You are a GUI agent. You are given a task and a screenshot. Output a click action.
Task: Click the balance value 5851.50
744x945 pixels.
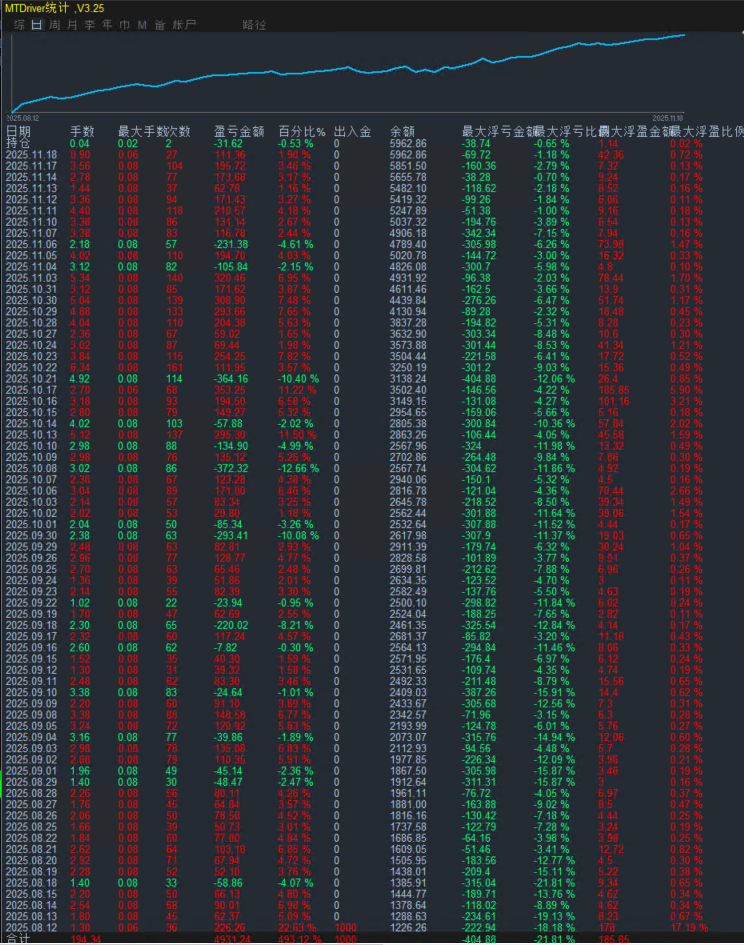(x=408, y=166)
